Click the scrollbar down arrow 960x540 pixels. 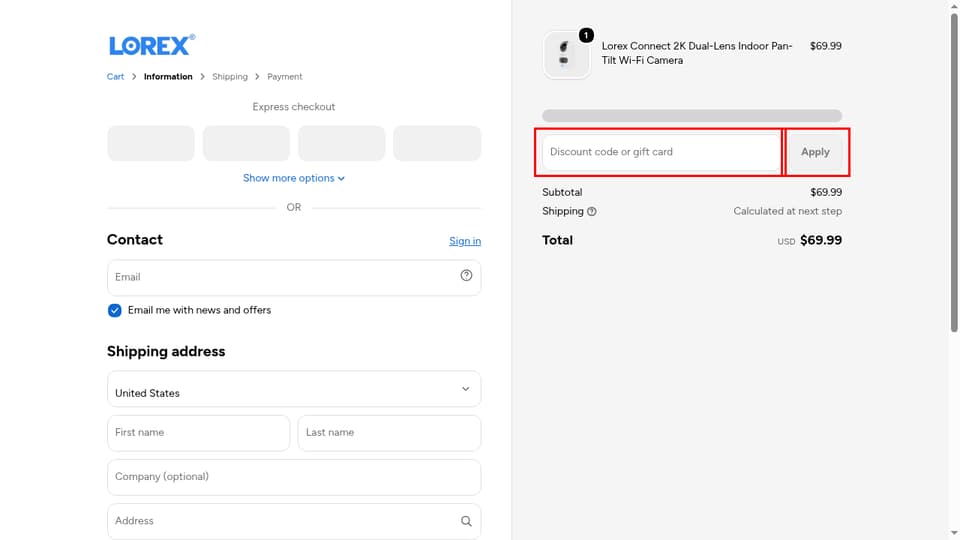click(954, 534)
